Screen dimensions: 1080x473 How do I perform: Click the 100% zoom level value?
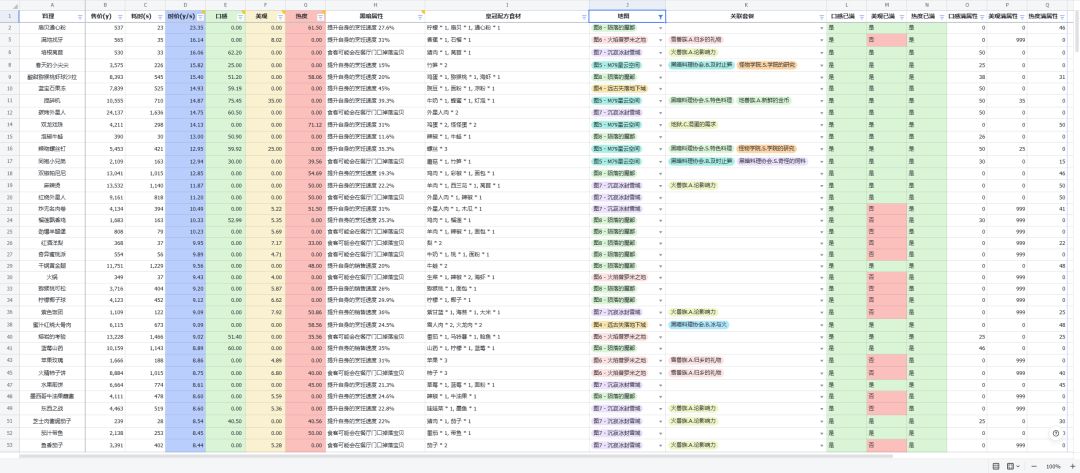1053,466
